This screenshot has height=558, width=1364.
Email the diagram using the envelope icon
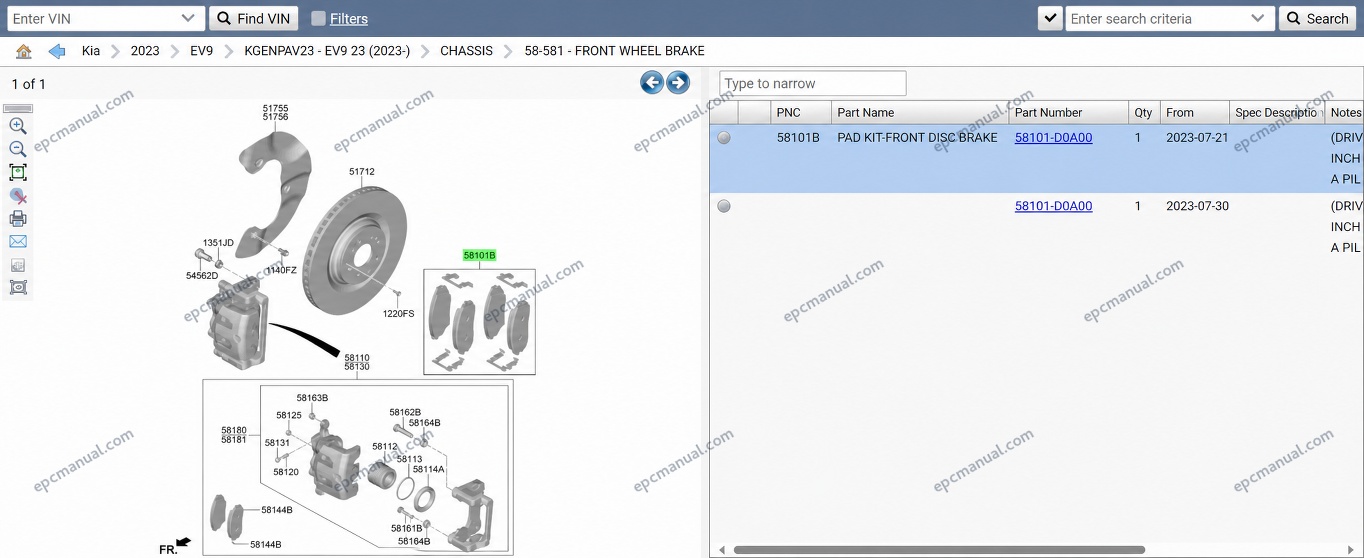17,242
